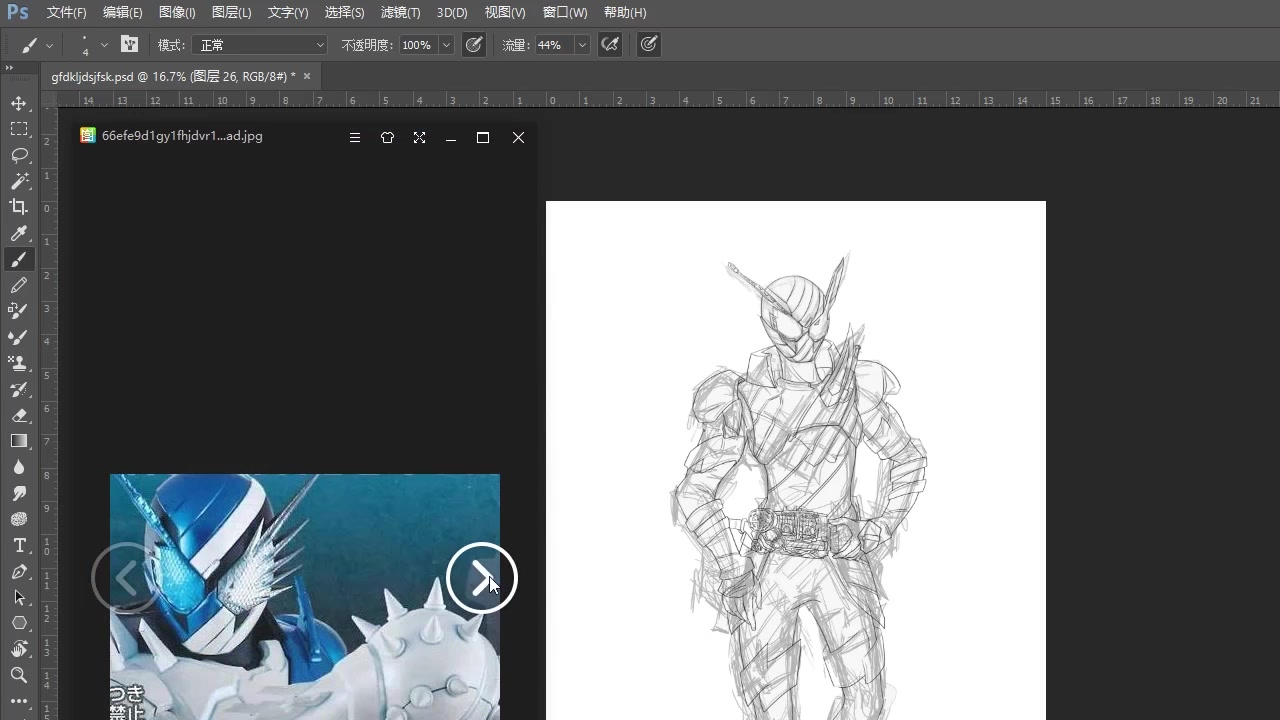Image resolution: width=1280 pixels, height=720 pixels.
Task: Toggle pressure for size button
Action: (649, 44)
